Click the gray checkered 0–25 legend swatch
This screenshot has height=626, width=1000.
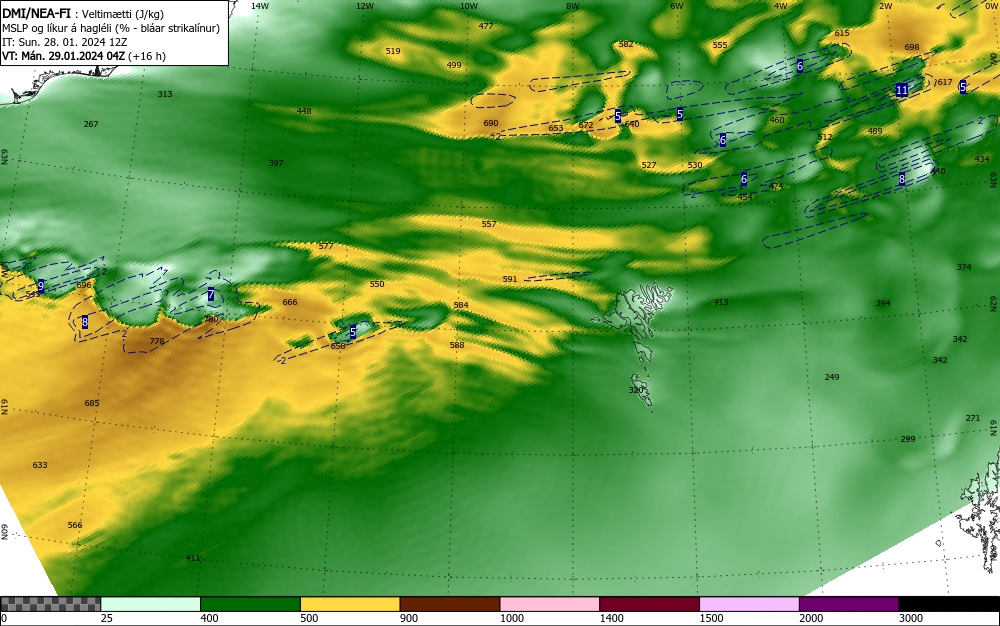50,604
